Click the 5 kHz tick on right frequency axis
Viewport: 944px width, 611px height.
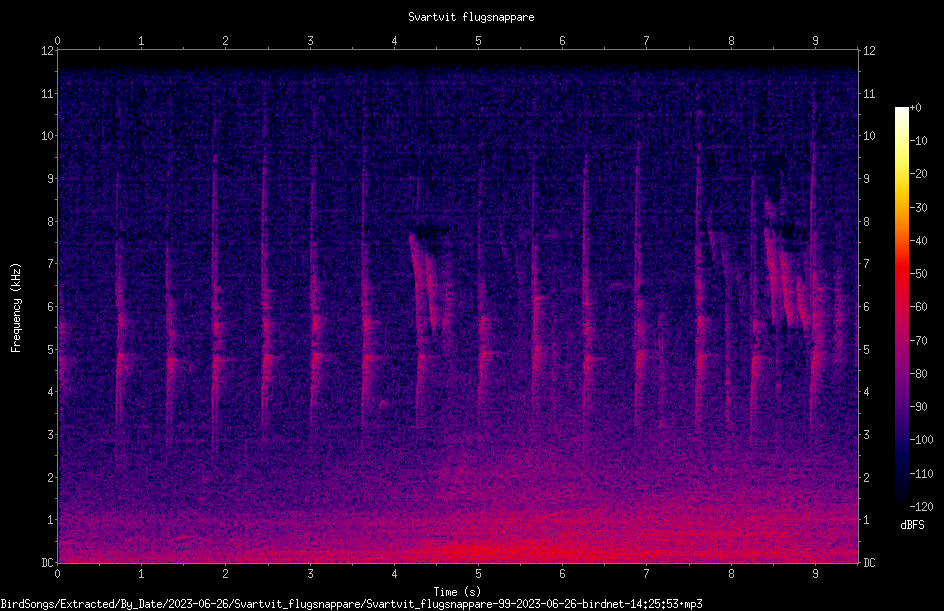(x=866, y=349)
